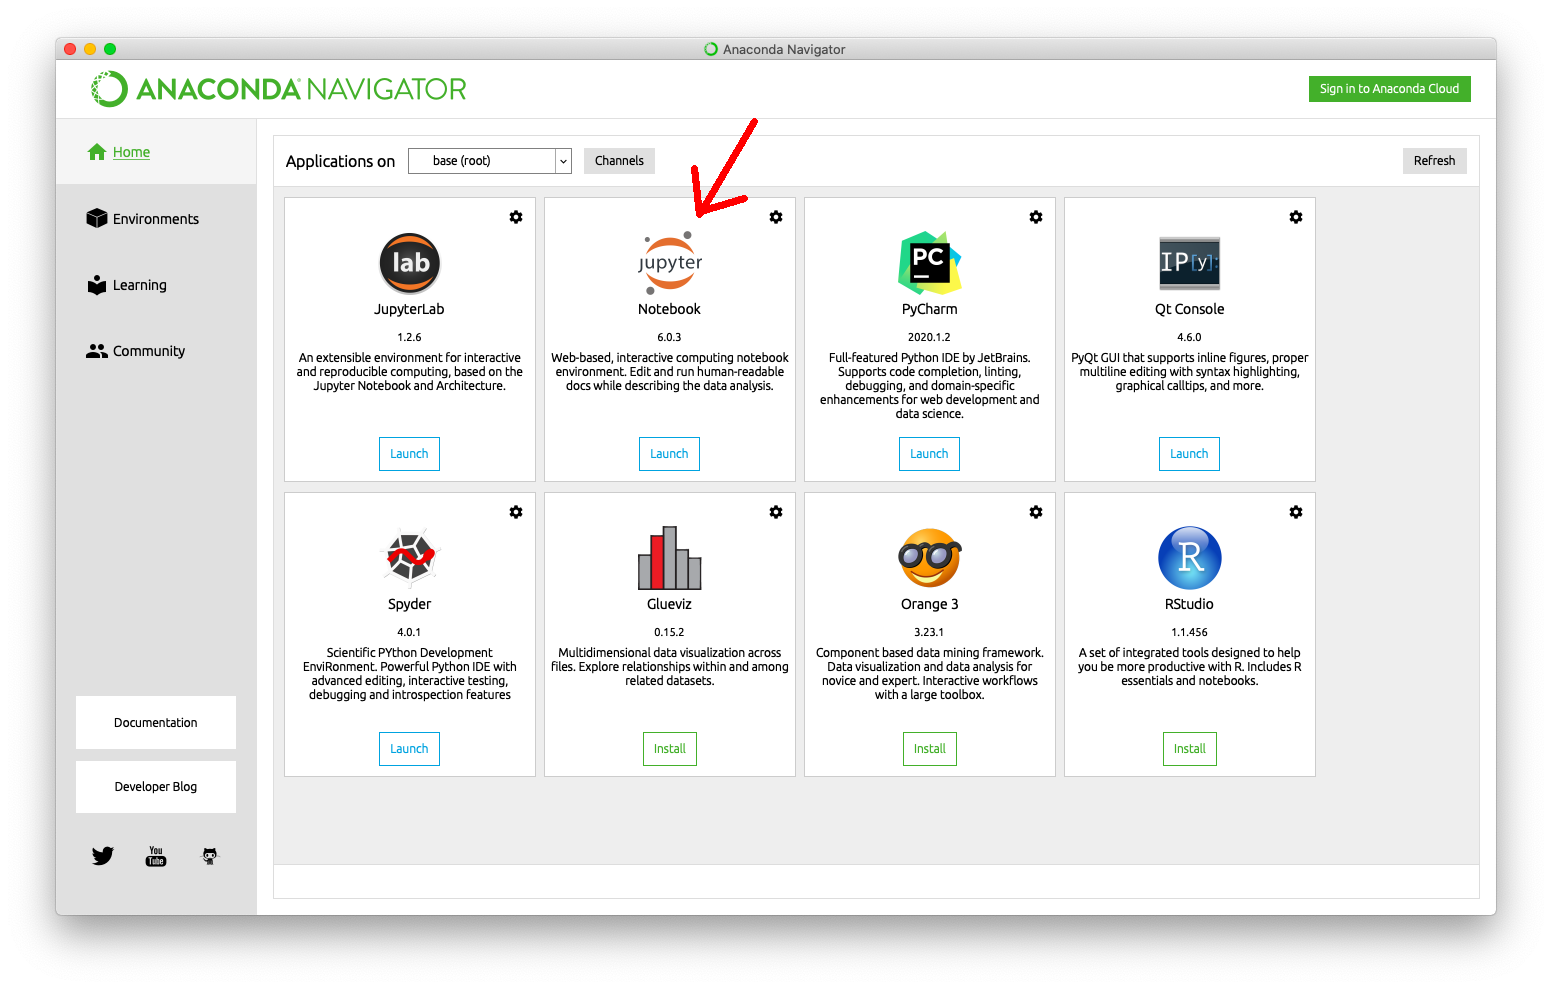The width and height of the screenshot is (1552, 989).
Task: Click the Spyder version 4.0.1 text
Action: pyautogui.click(x=410, y=633)
